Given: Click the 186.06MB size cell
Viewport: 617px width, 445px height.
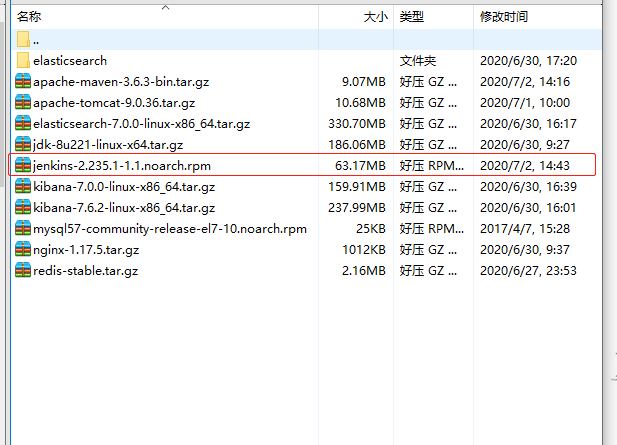Looking at the screenshot, I should point(357,145).
